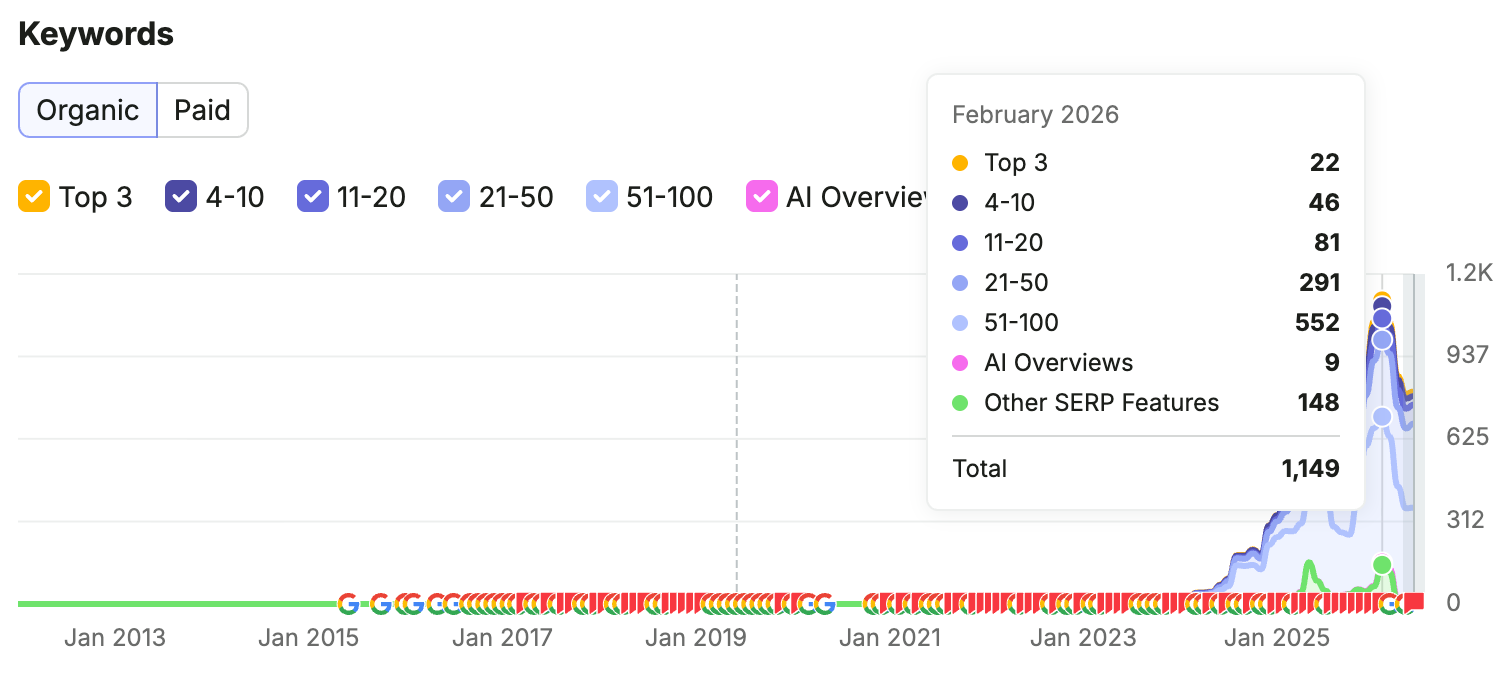The width and height of the screenshot is (1510, 674).
Task: Click the 11-20 value 81
Action: click(1327, 243)
